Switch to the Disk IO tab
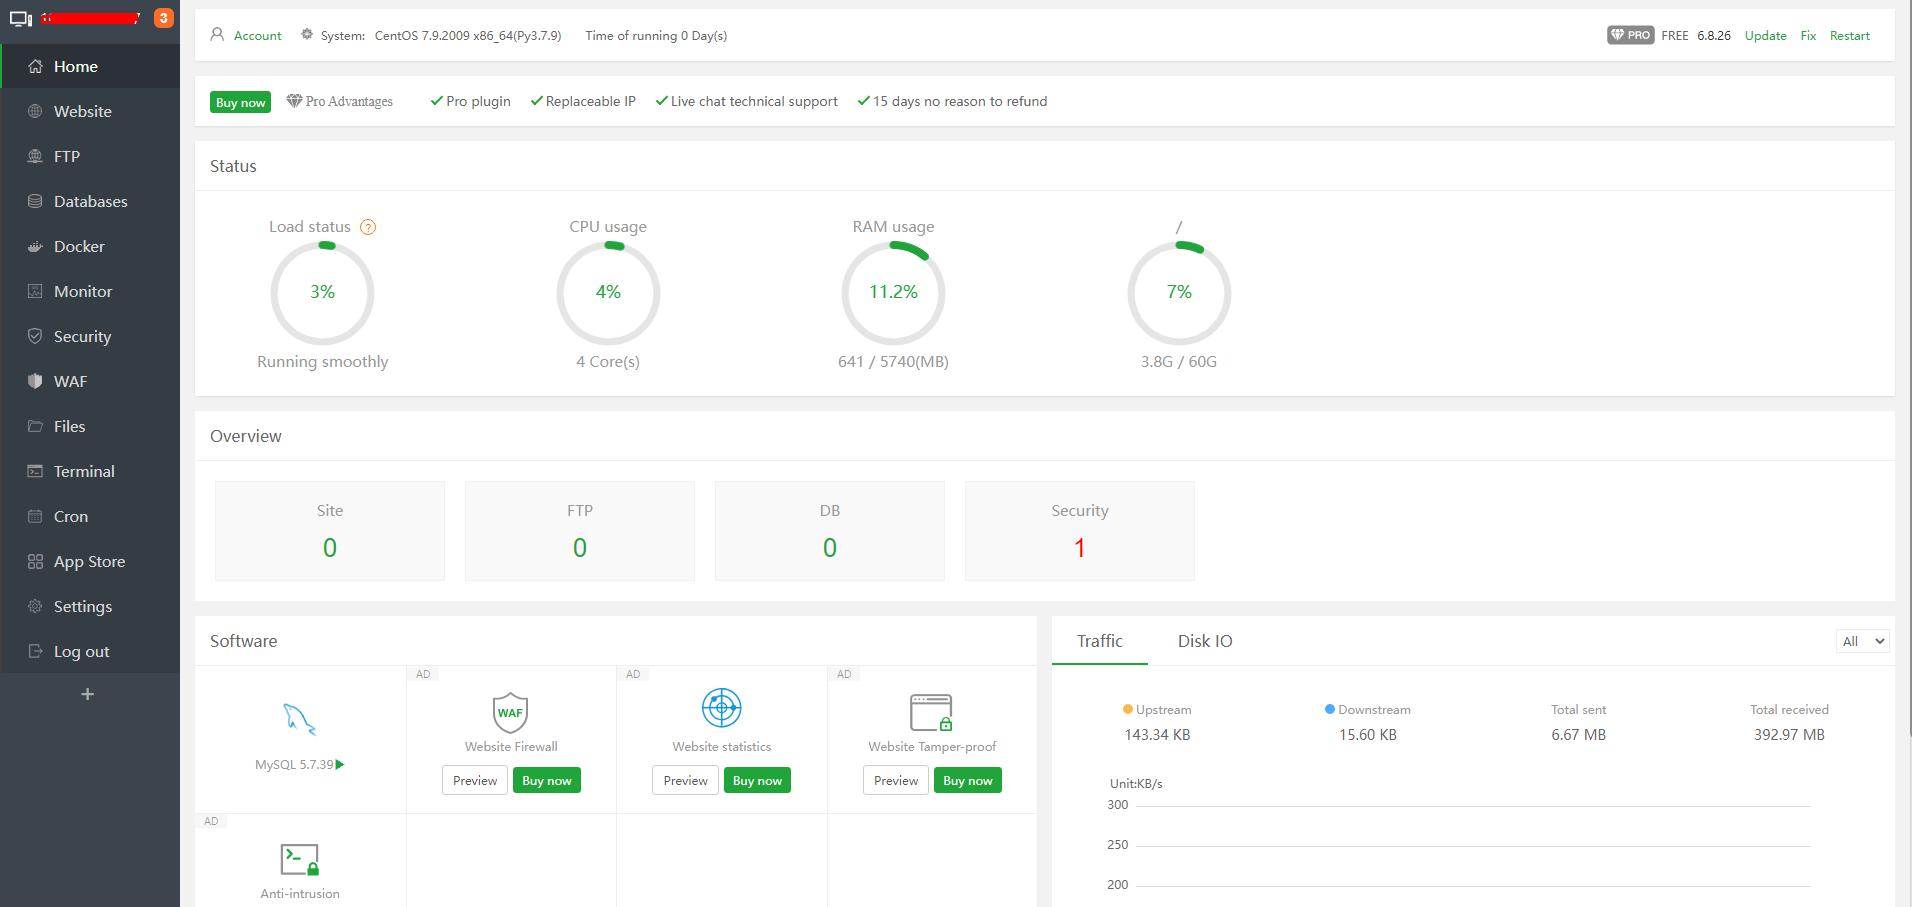The image size is (1912, 907). (1205, 641)
